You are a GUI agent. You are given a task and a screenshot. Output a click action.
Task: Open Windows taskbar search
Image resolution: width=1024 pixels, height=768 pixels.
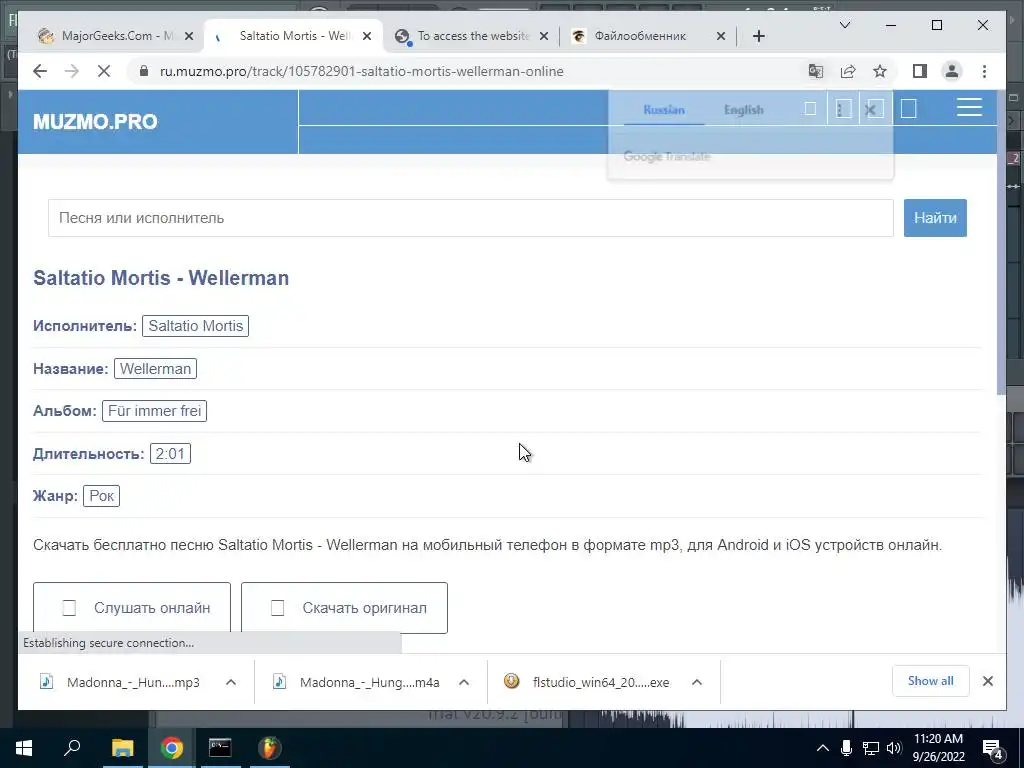tap(72, 747)
